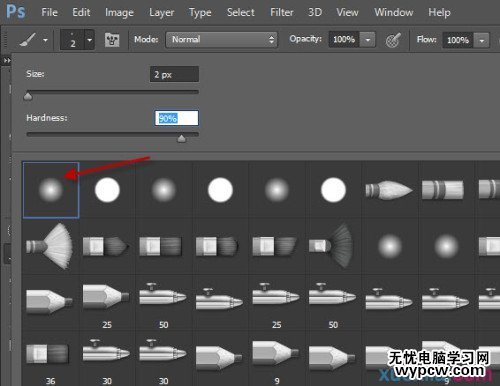Click the Opacity 100% field
500x386 pixels.
344,40
